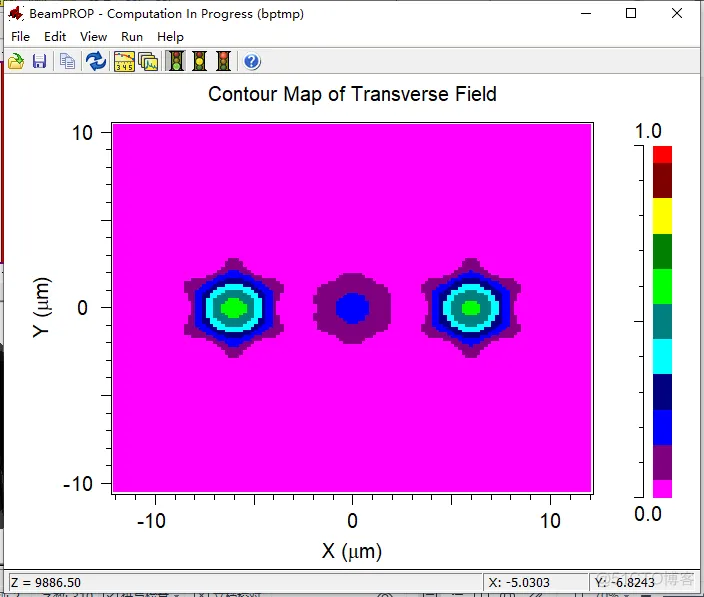Refresh the plot with the blue arrows icon

click(95, 62)
